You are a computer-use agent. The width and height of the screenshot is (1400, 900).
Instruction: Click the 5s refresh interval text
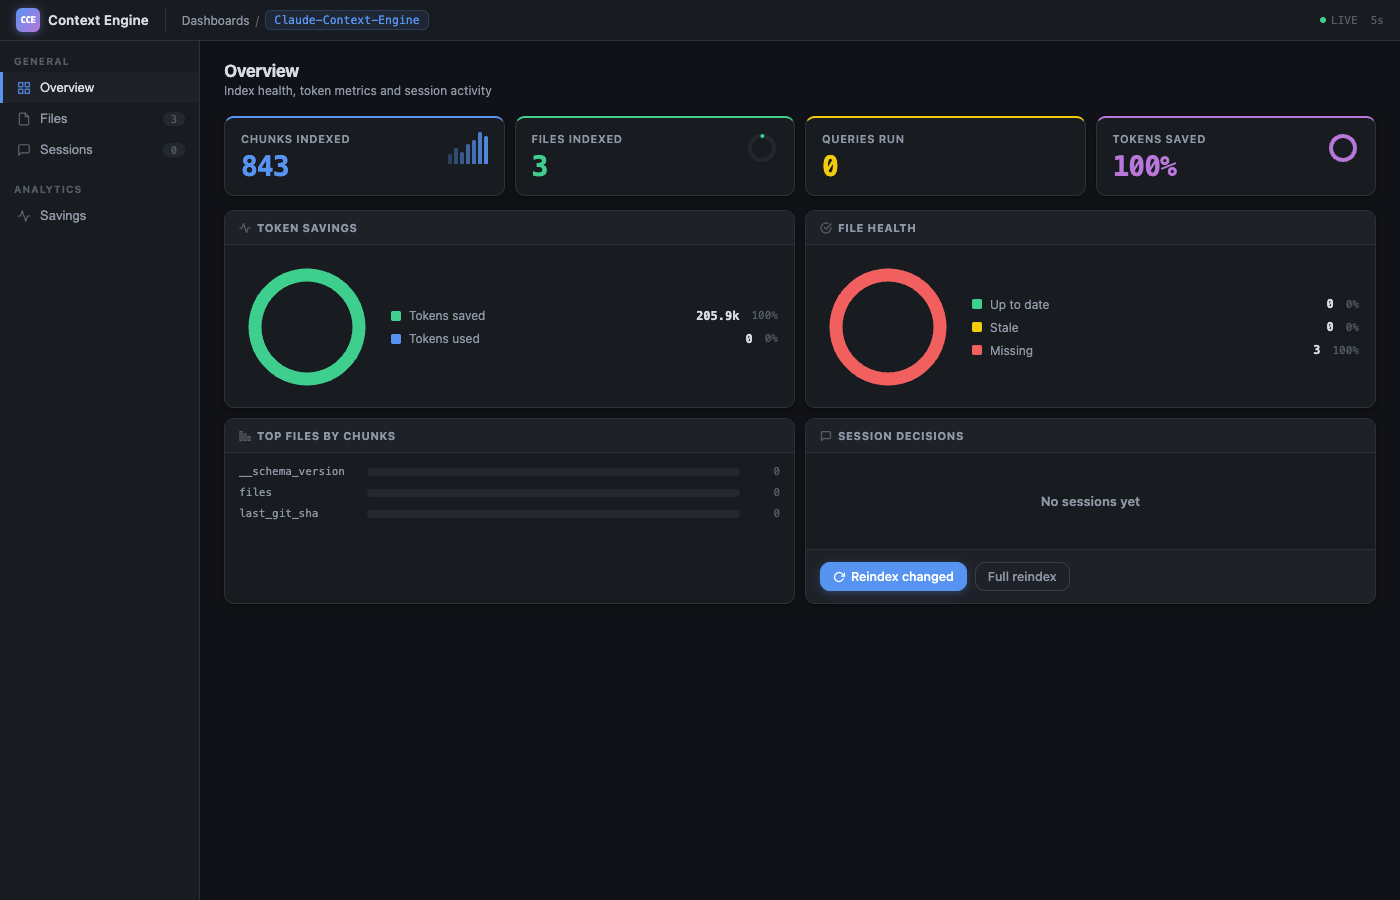(1377, 20)
